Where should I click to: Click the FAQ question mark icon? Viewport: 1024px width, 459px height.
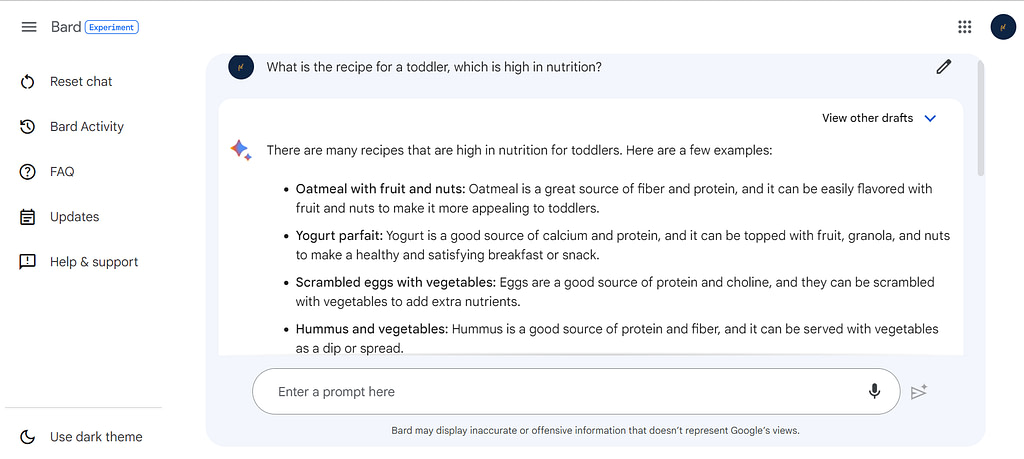tap(27, 172)
